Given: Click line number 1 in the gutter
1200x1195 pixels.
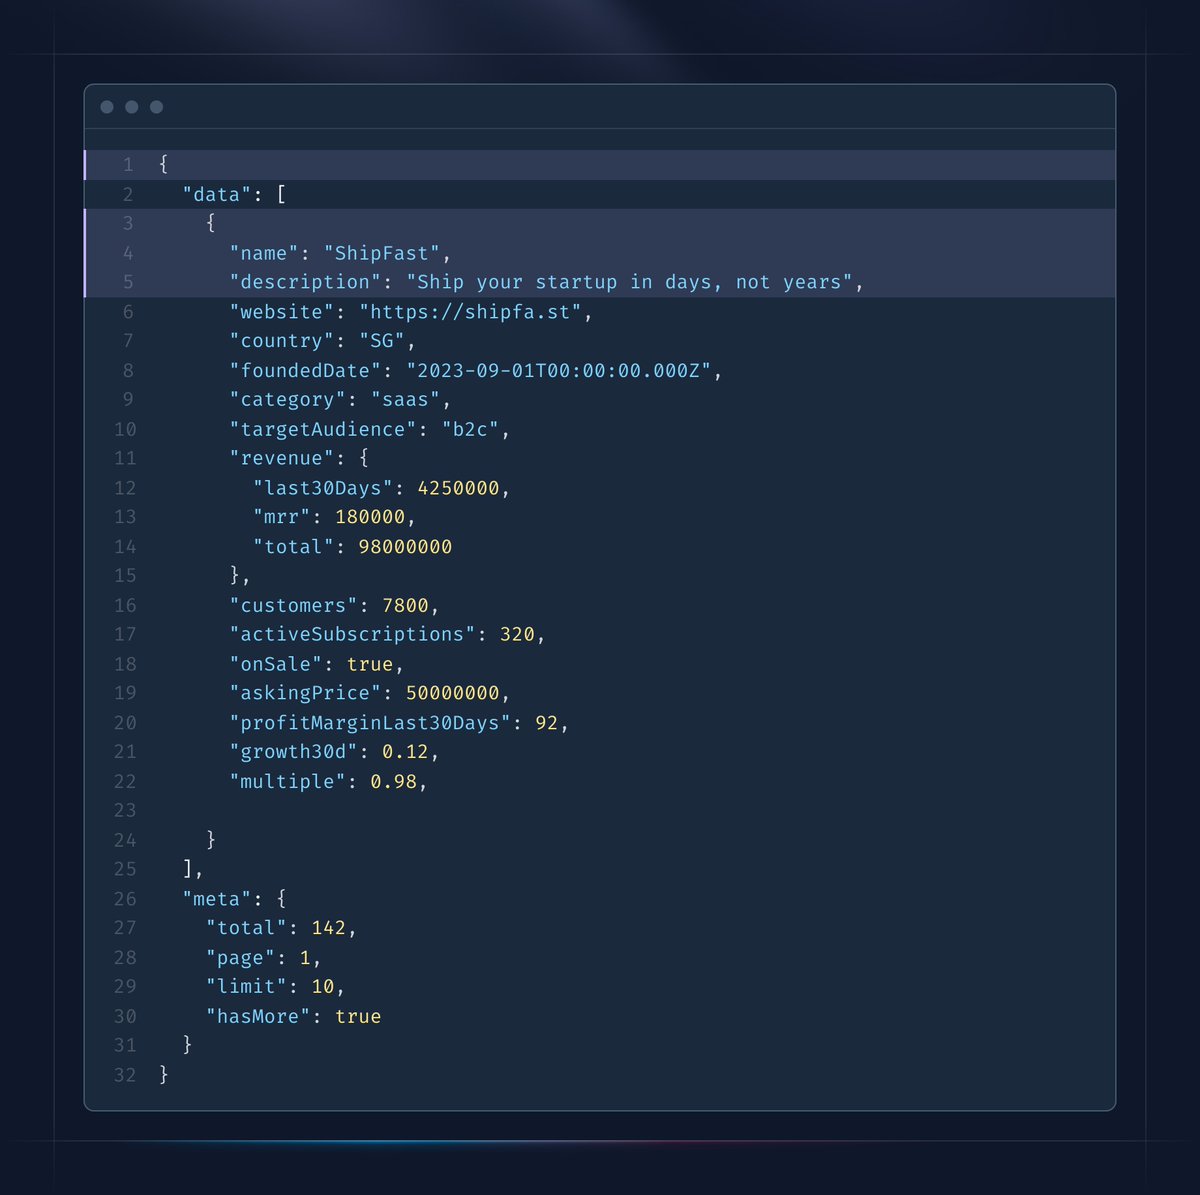Looking at the screenshot, I should click(128, 165).
